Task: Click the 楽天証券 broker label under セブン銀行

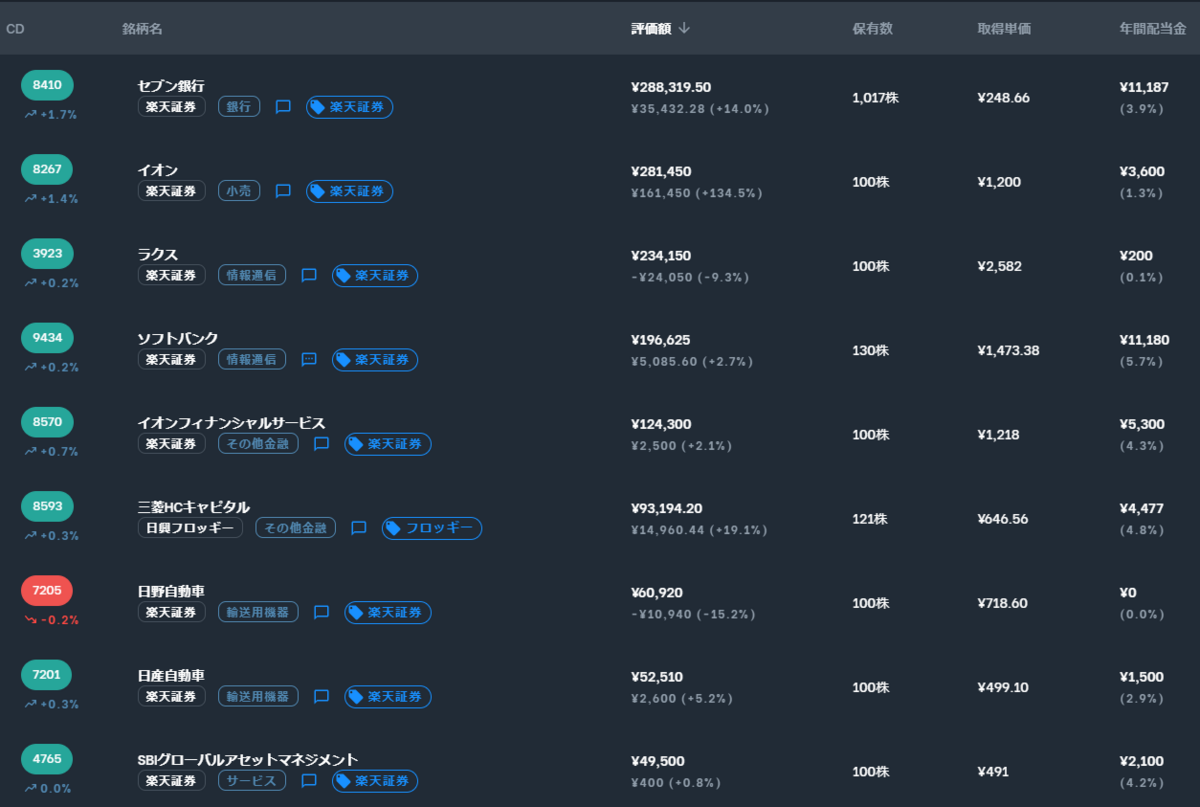Action: point(171,107)
